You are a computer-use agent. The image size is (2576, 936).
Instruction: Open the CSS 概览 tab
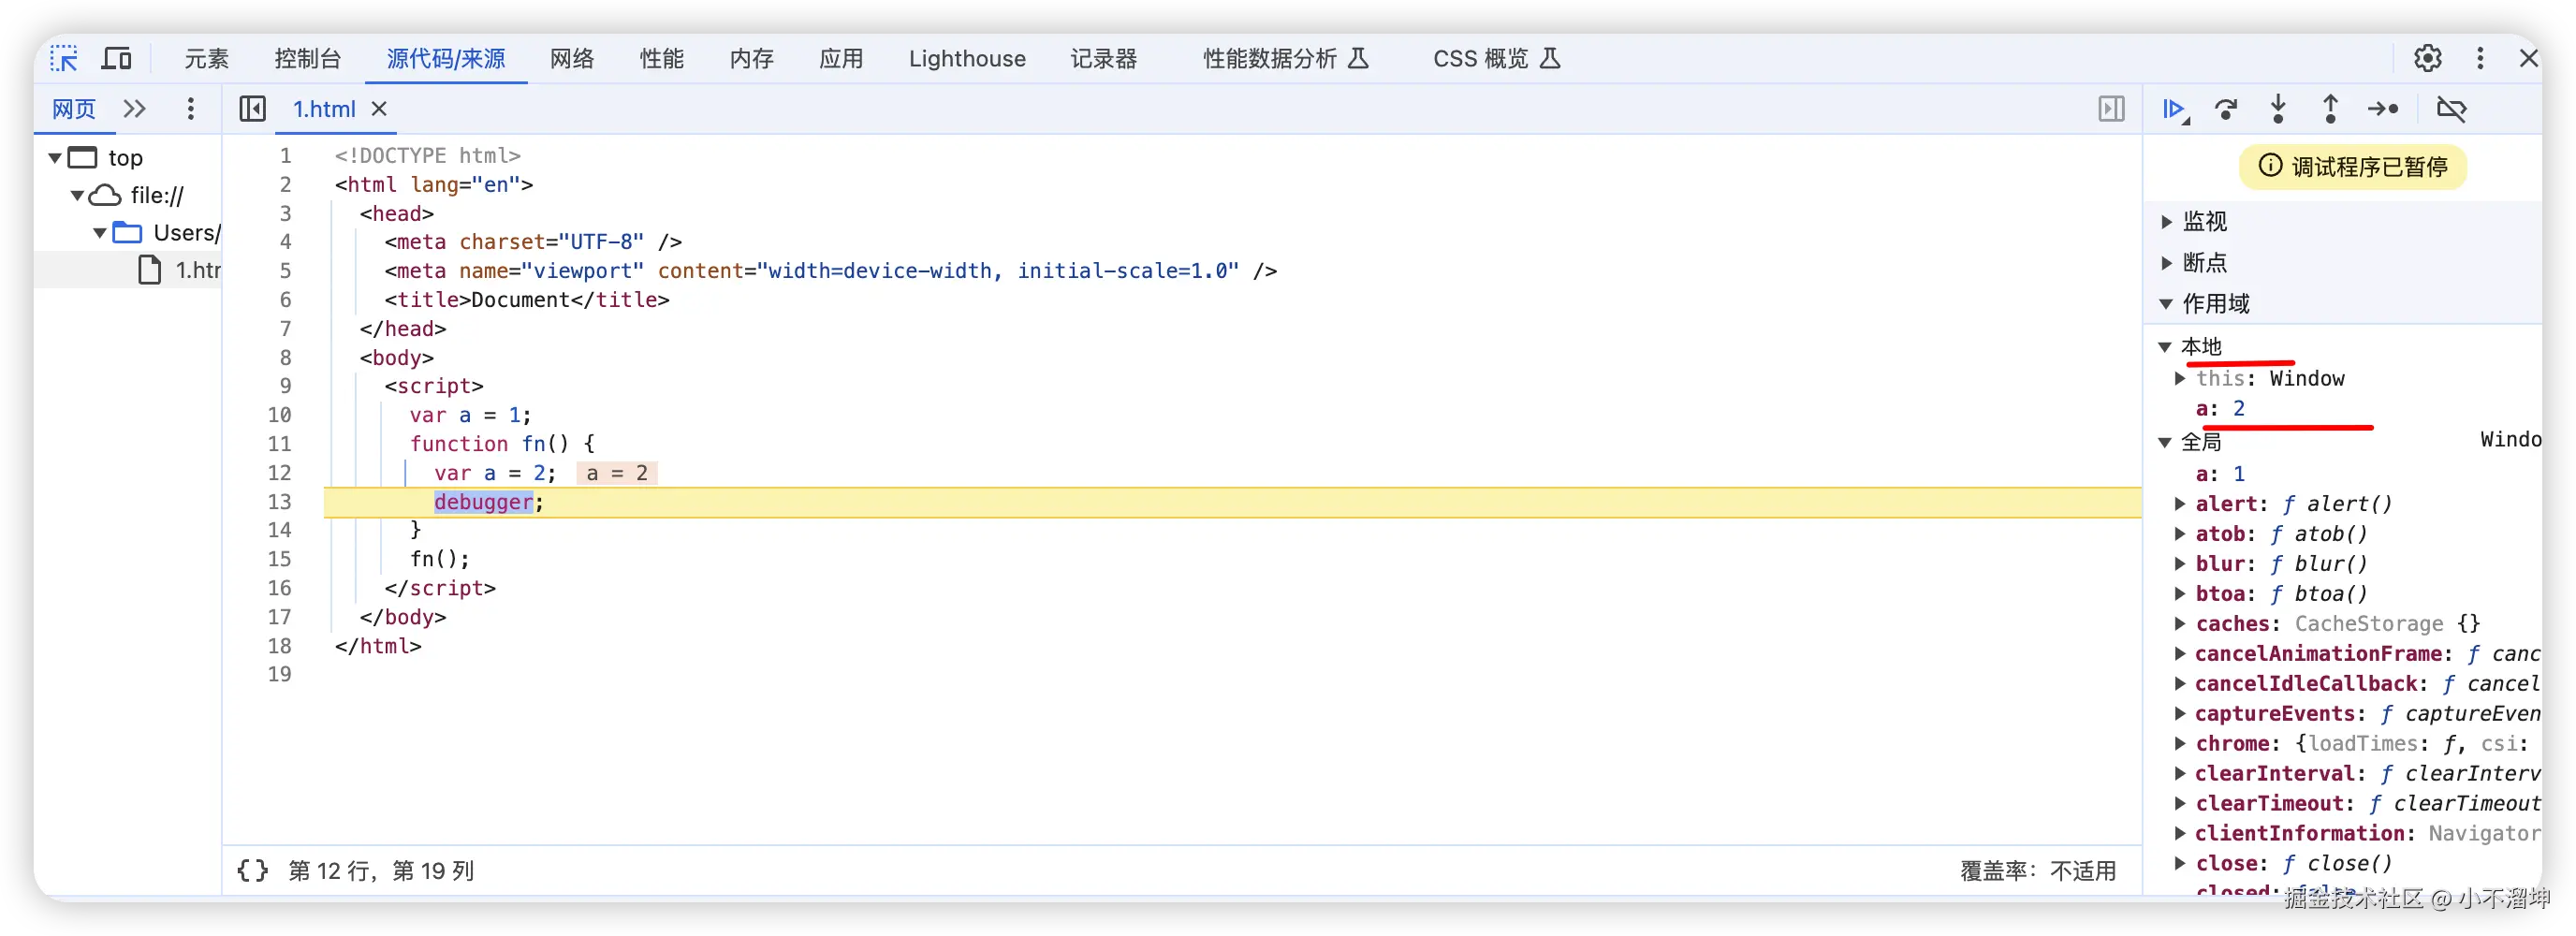1496,58
